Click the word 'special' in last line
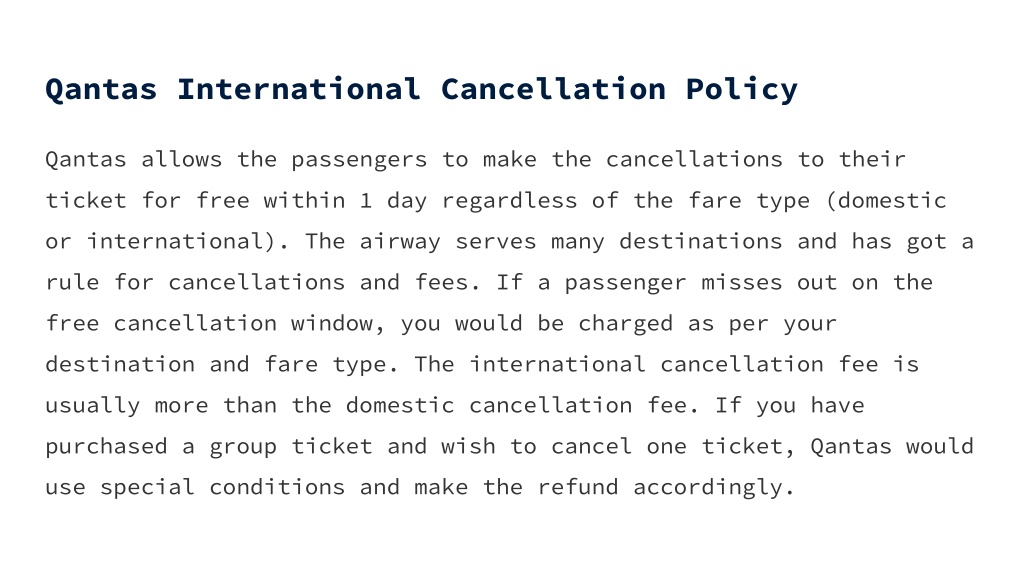The width and height of the screenshot is (1024, 576). coord(147,488)
